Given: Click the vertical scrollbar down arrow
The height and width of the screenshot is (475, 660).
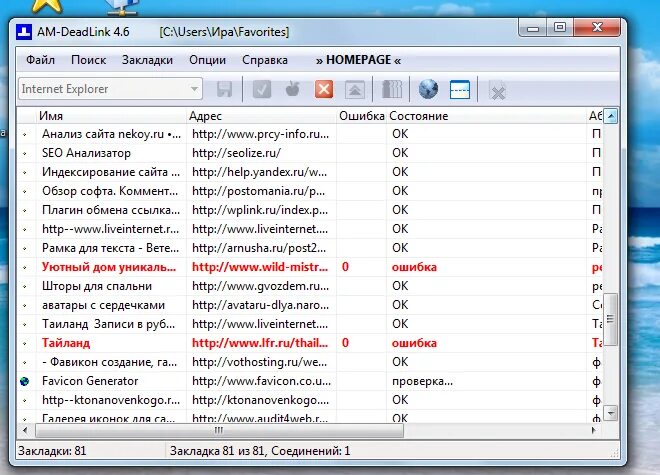Looking at the screenshot, I should (x=610, y=413).
